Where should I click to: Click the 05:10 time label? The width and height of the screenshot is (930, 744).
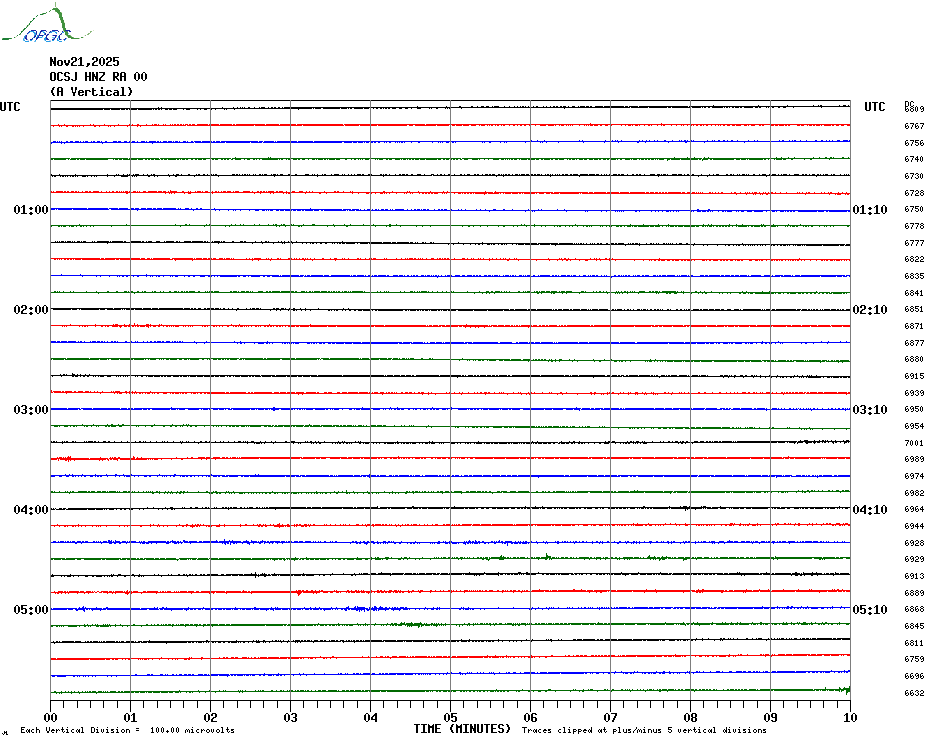[870, 609]
